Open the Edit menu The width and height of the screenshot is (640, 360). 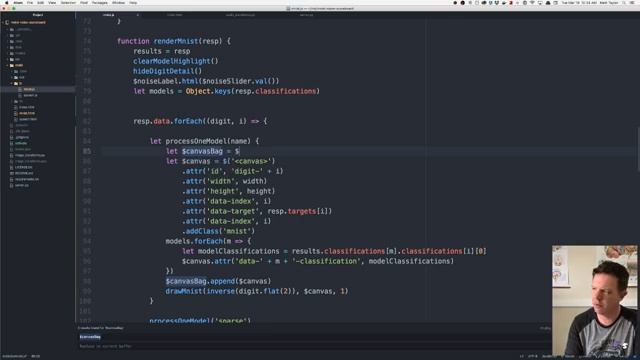pyautogui.click(x=40, y=2)
